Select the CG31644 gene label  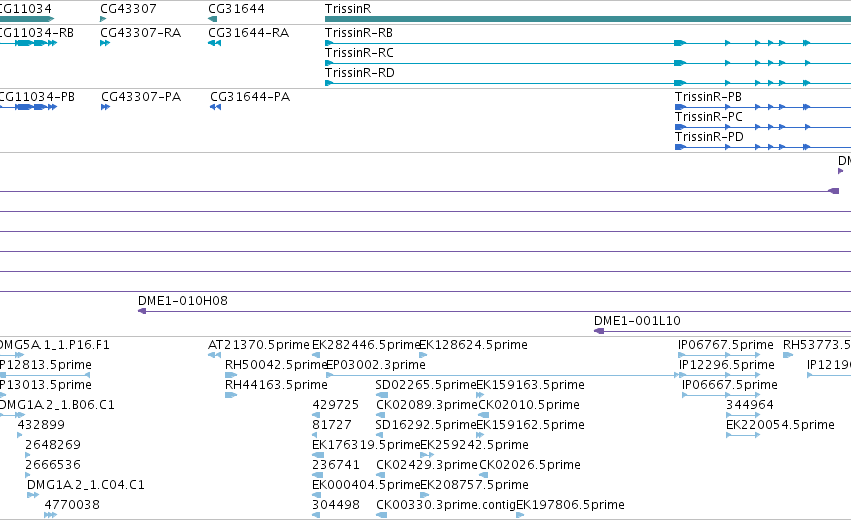[x=236, y=9]
